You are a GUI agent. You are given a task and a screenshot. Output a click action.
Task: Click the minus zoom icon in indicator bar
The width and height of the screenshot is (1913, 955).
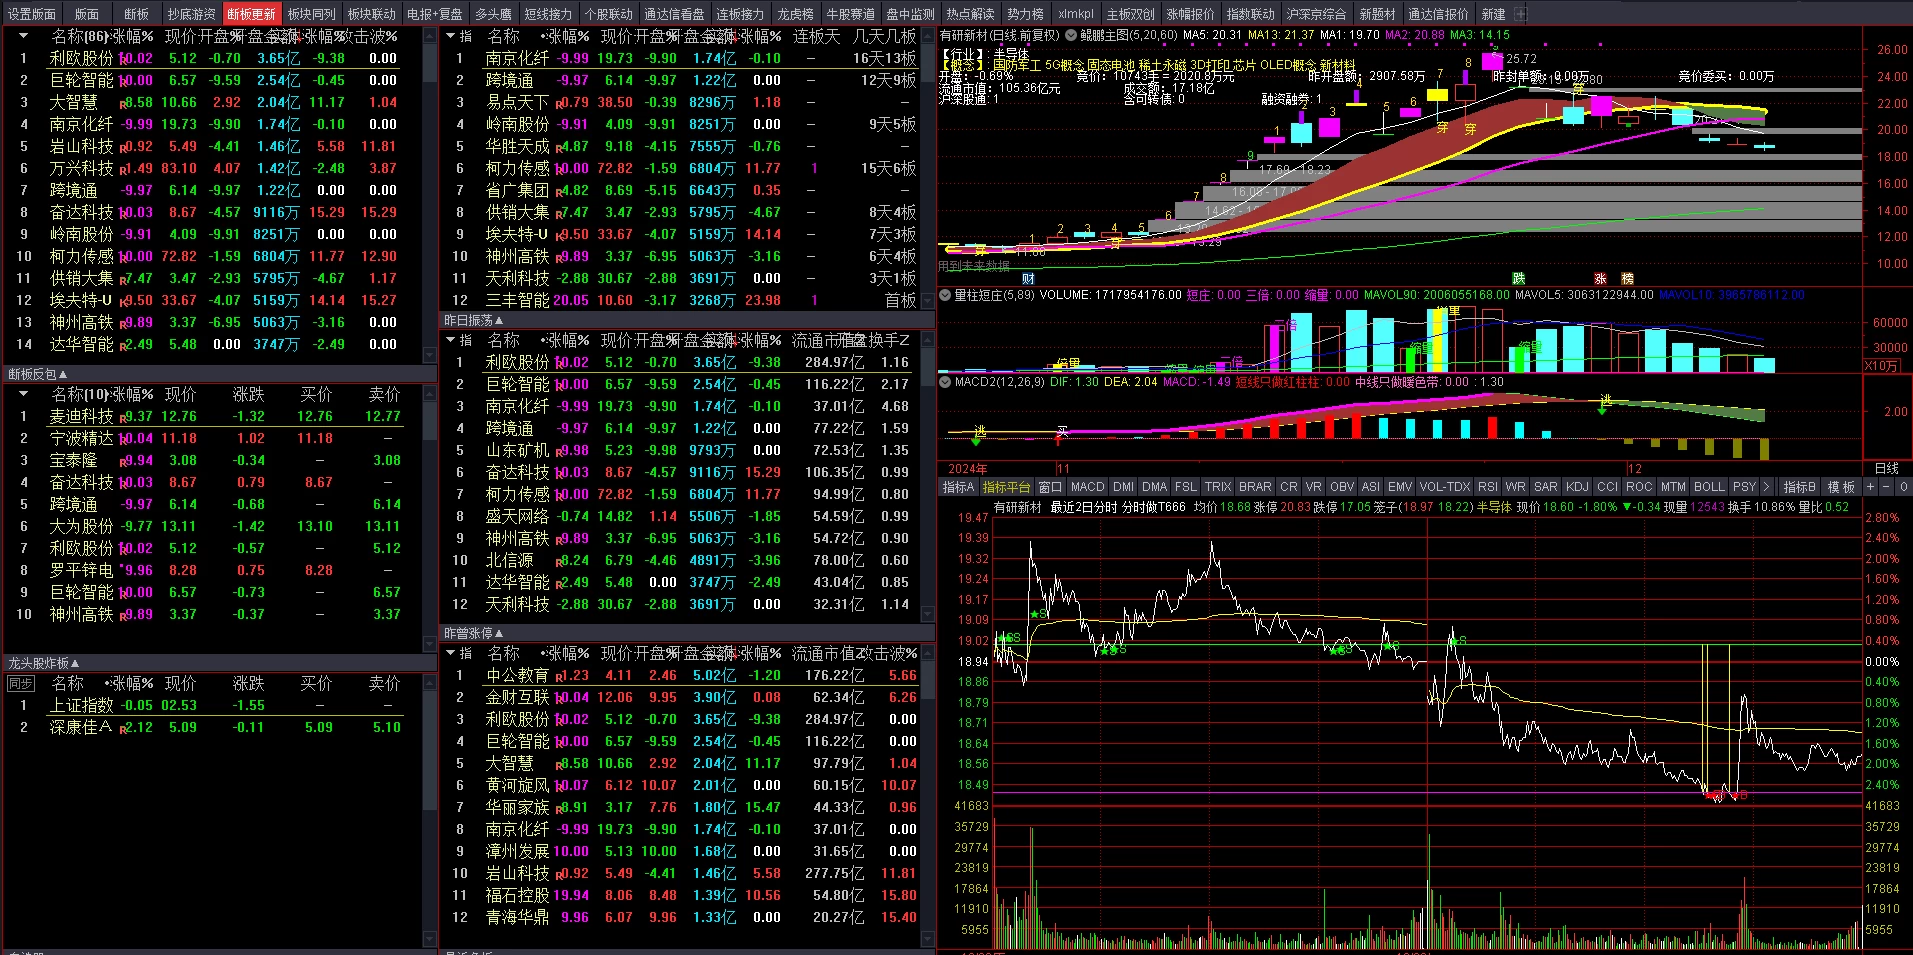tap(1886, 487)
